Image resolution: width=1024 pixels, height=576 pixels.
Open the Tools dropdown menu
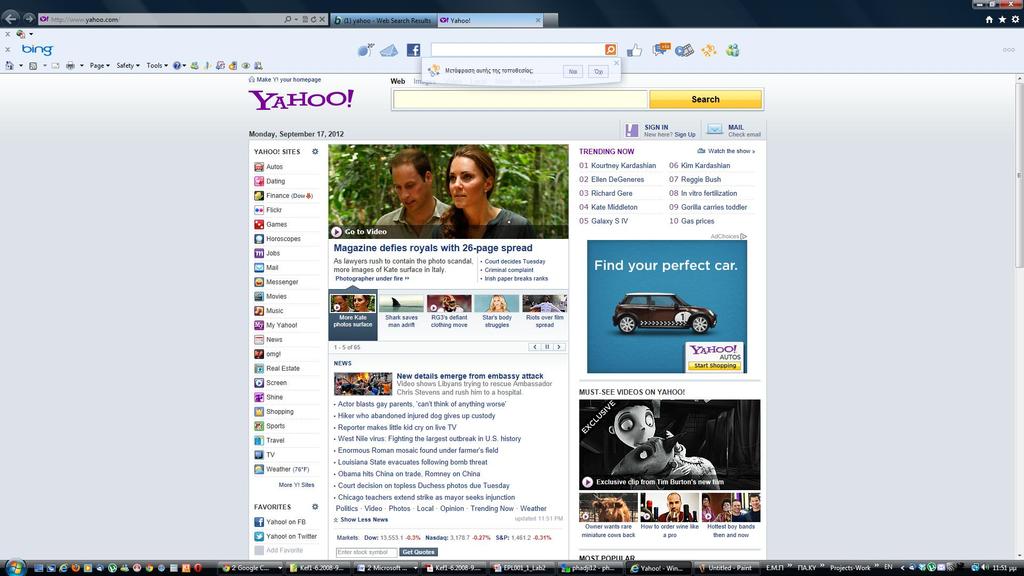click(x=157, y=65)
